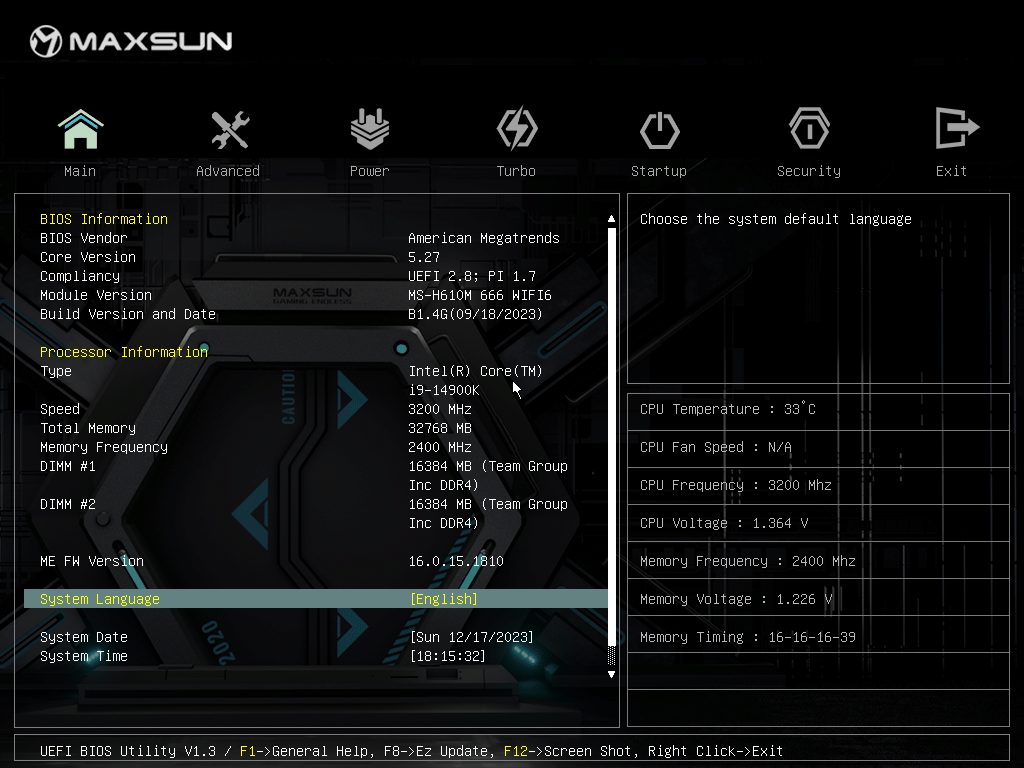The image size is (1024, 768).
Task: Select the Security tab label
Action: 809,171
